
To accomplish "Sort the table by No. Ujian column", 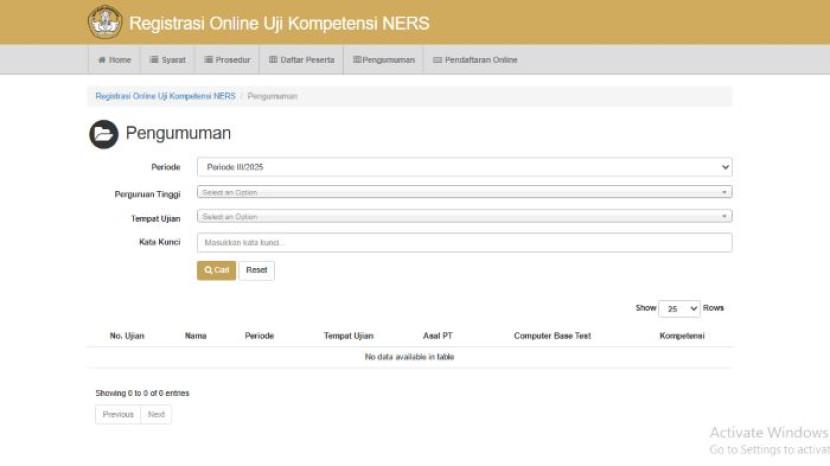I will tap(127, 336).
